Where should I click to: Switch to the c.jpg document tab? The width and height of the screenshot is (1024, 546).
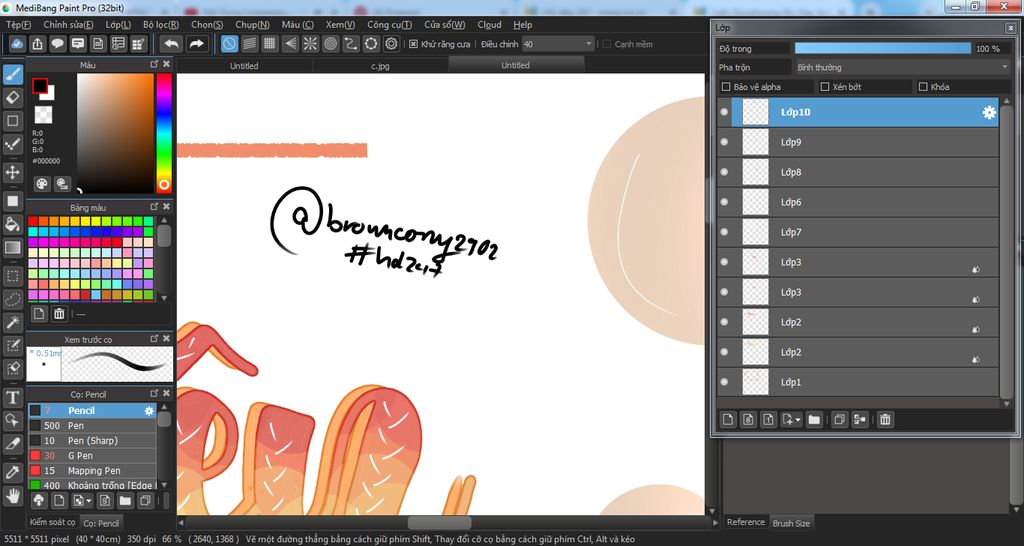tap(380, 65)
